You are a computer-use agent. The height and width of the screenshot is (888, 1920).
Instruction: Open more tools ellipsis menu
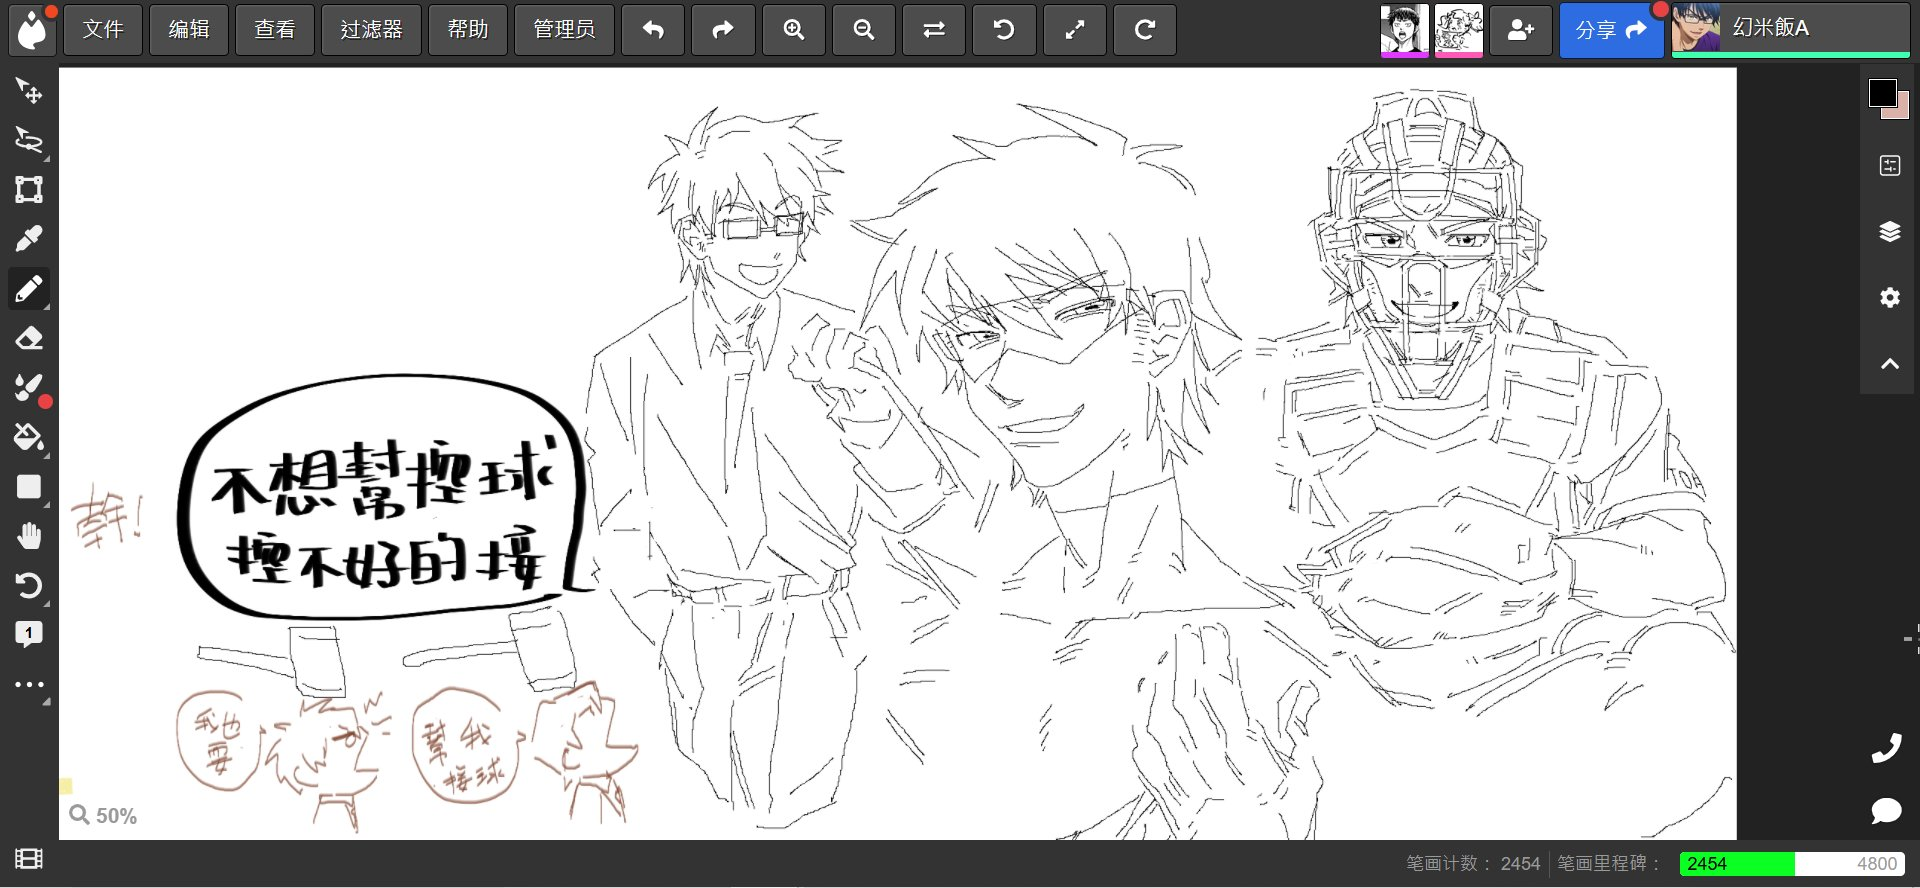29,685
